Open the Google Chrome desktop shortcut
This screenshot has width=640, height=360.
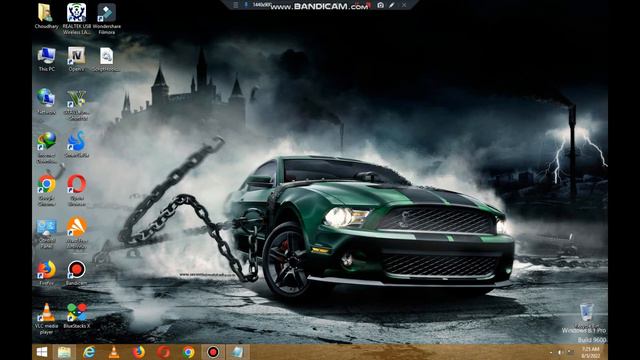click(x=46, y=190)
